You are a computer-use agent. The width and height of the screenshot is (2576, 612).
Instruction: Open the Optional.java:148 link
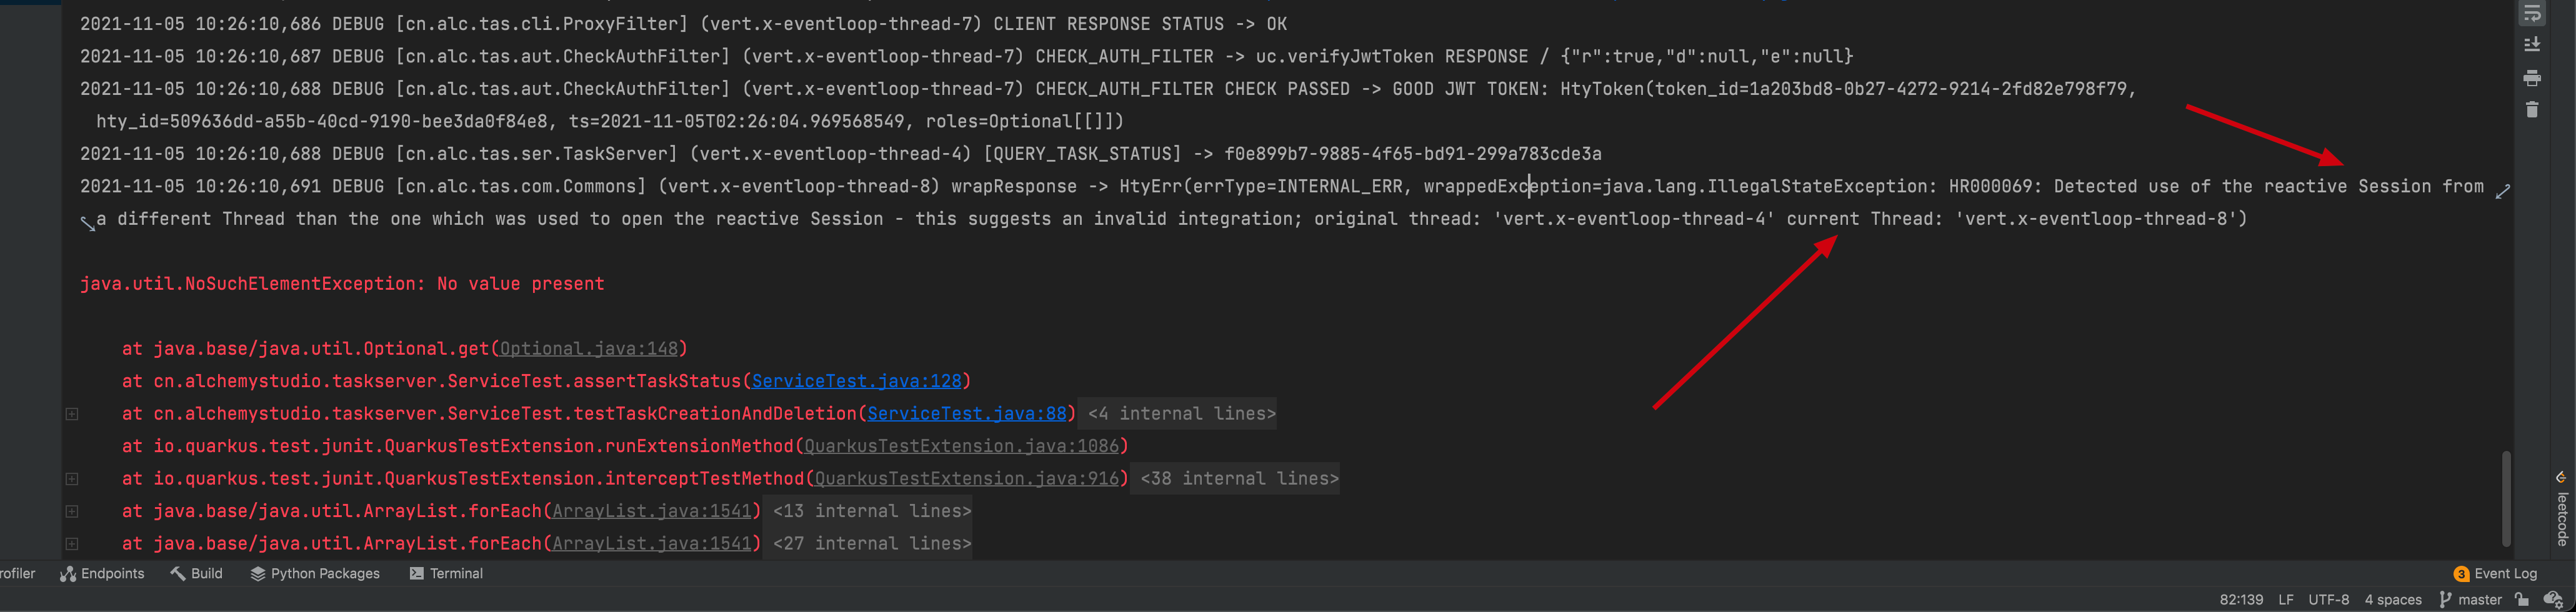pos(589,349)
